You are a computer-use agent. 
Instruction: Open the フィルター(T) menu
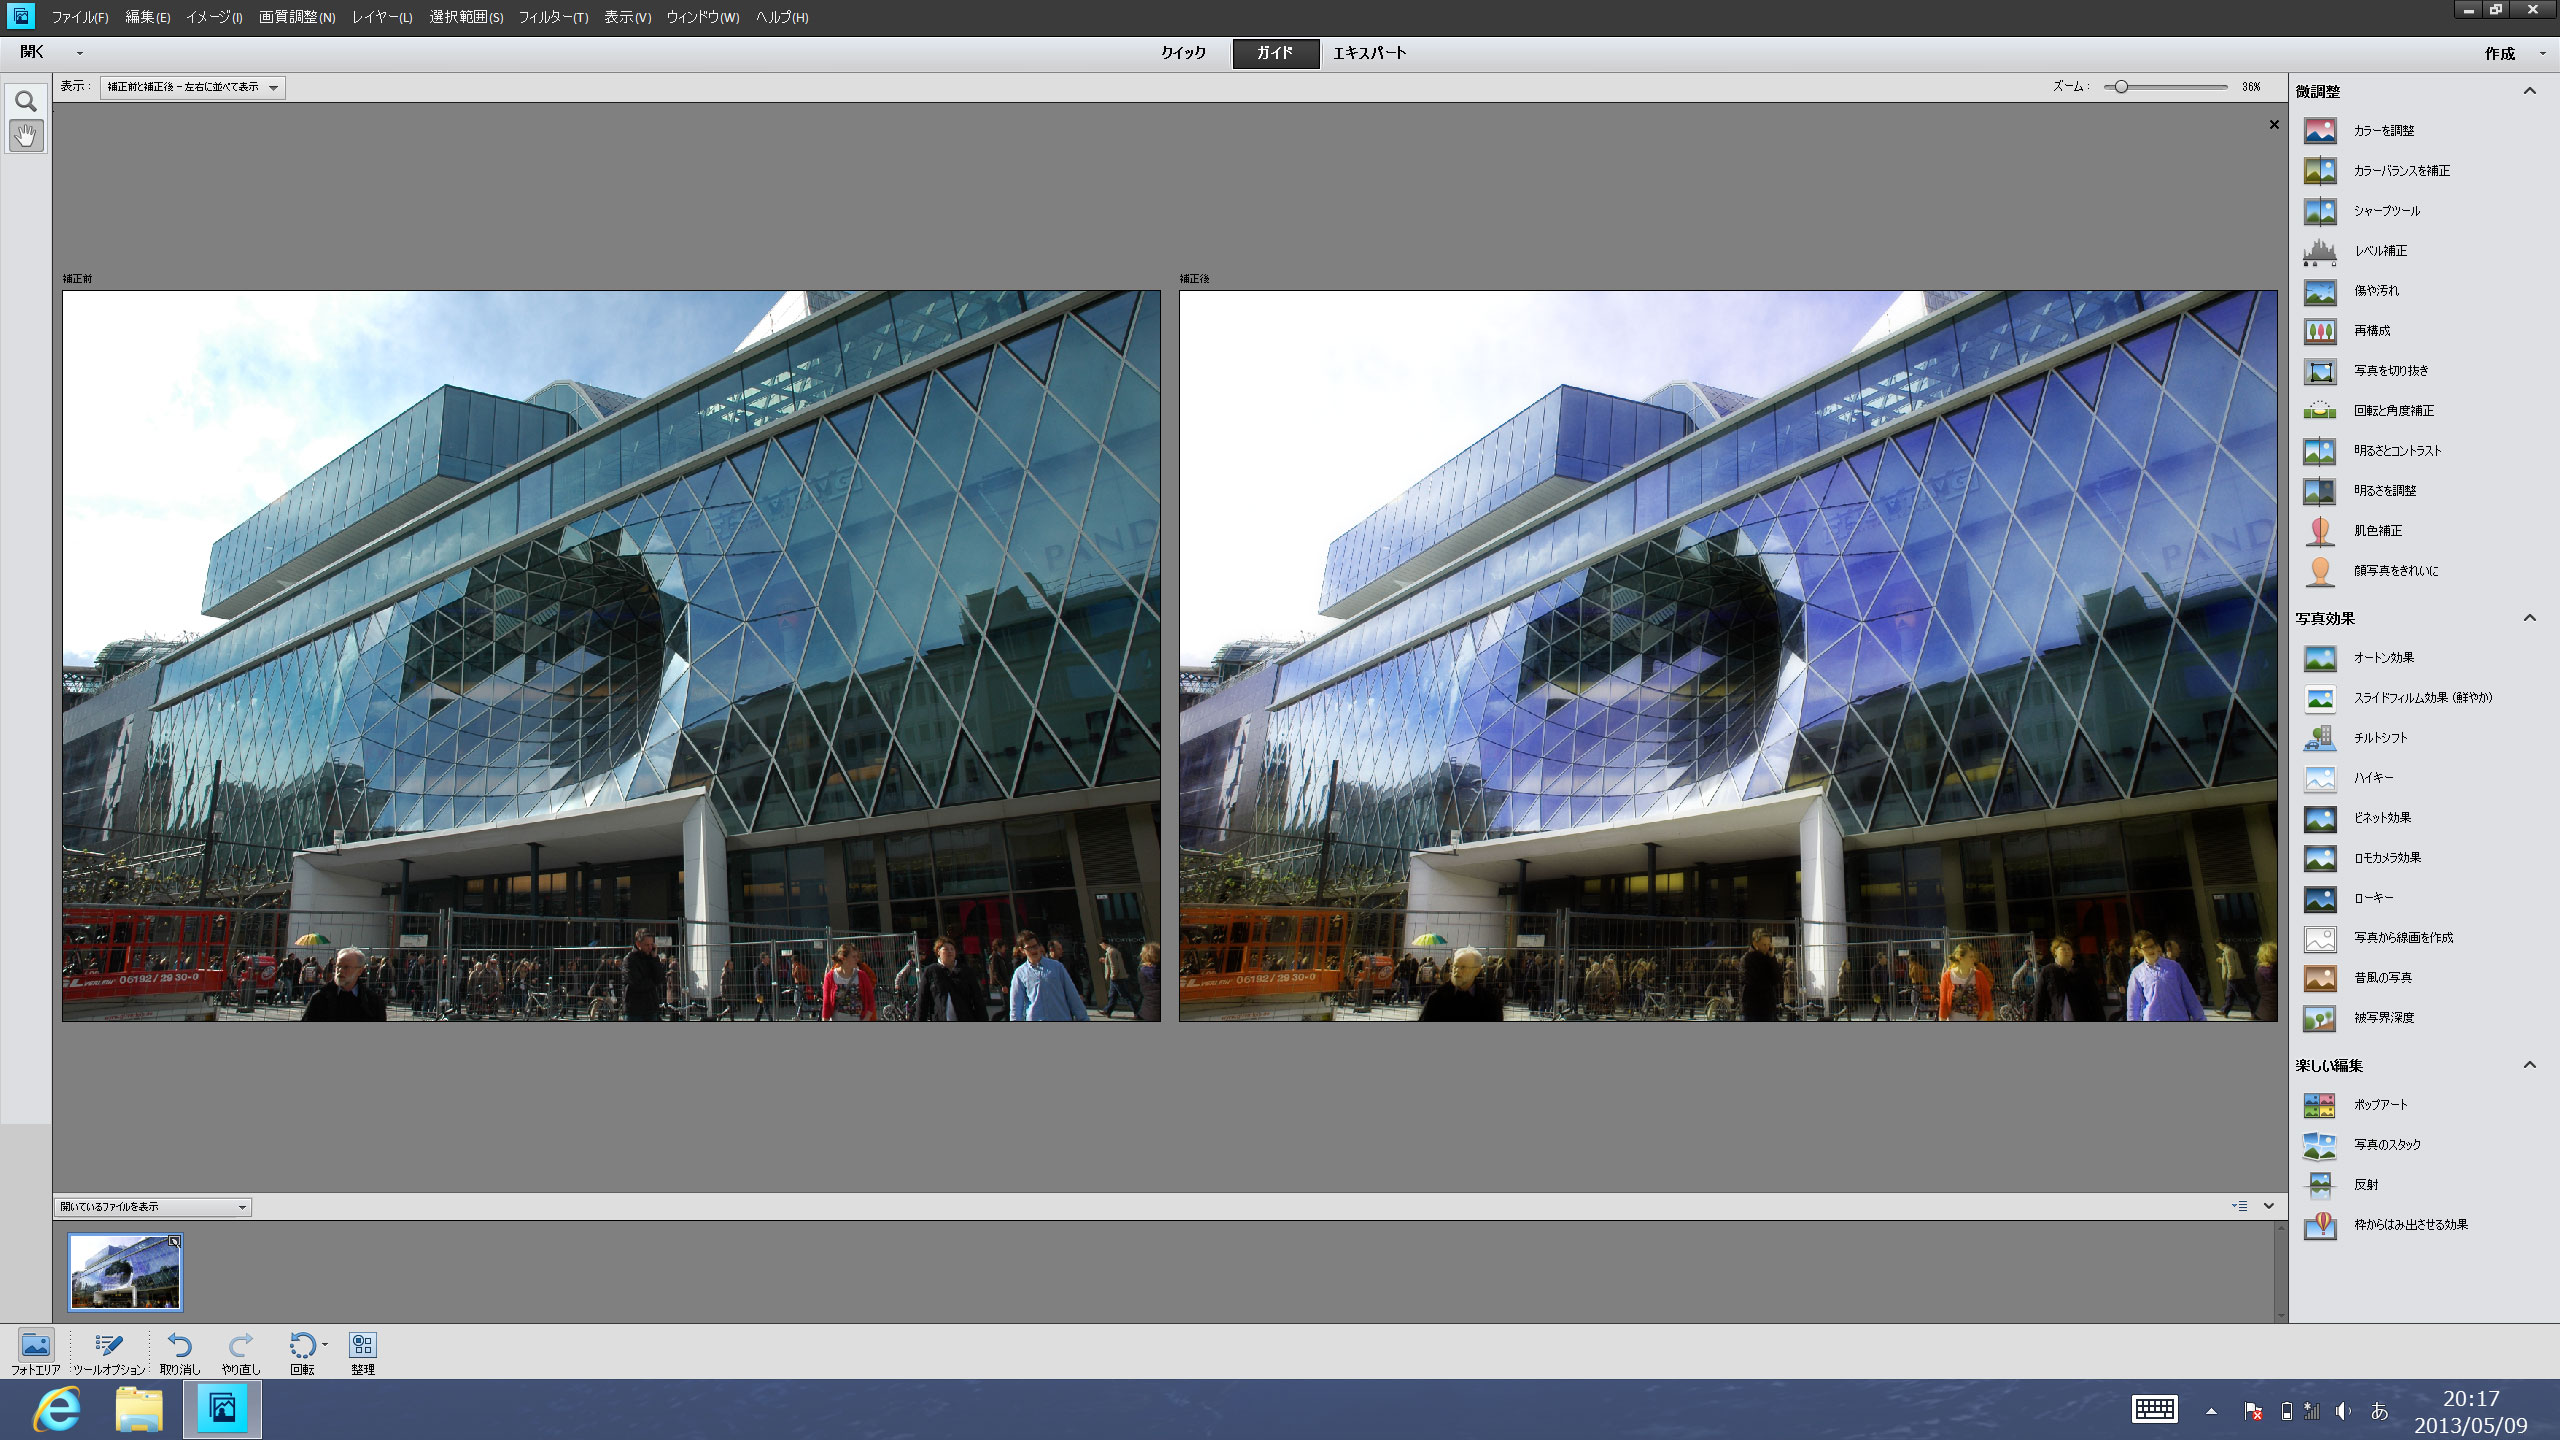click(x=553, y=17)
